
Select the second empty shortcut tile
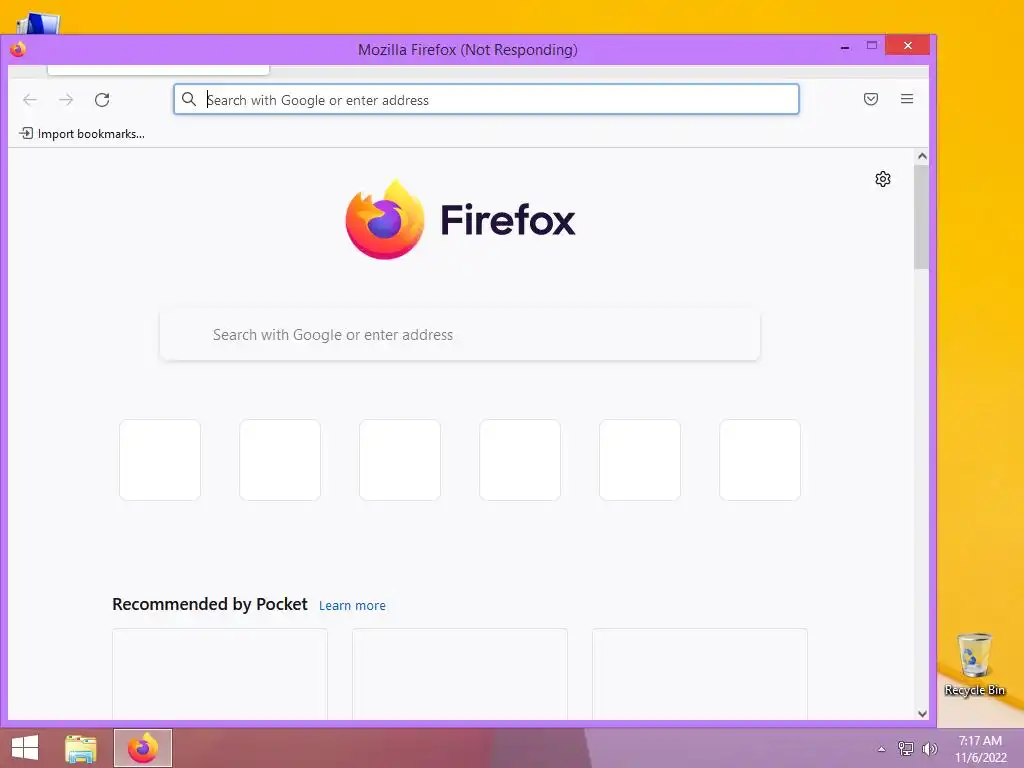280,460
